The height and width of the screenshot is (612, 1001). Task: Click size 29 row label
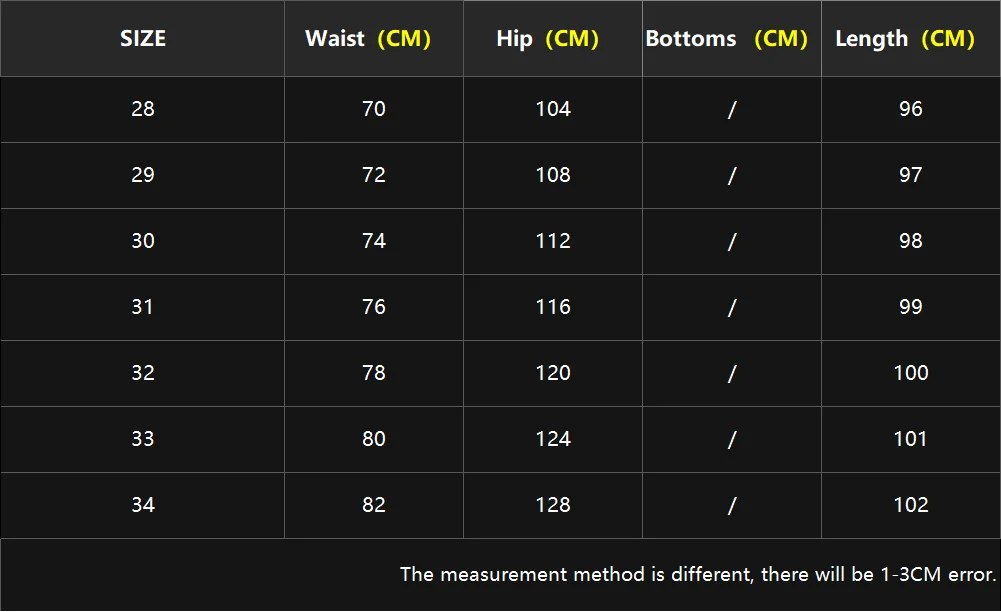[143, 175]
